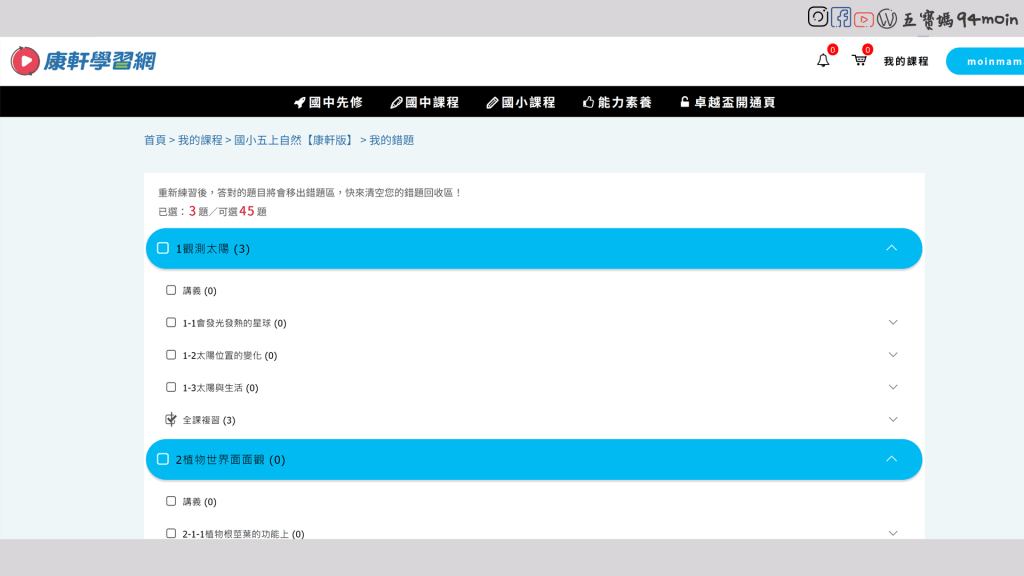1024x576 pixels.
Task: Click the rocket icon beside 國中先修
Action: coord(299,102)
